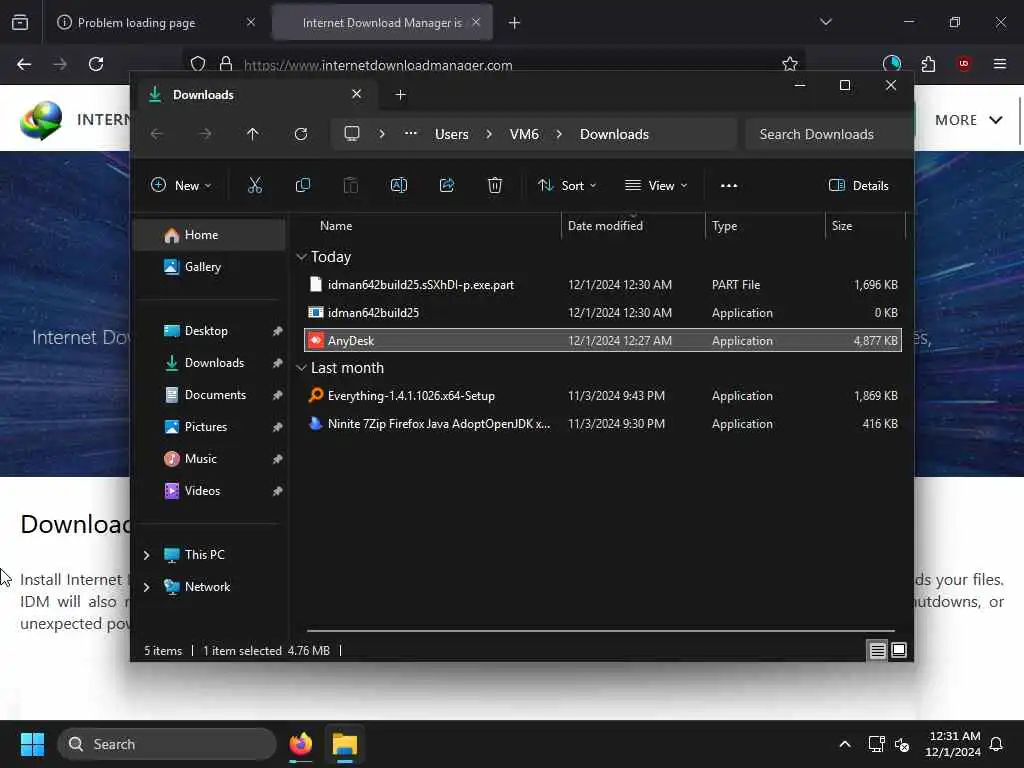Sort by the Type column header

pos(765,226)
